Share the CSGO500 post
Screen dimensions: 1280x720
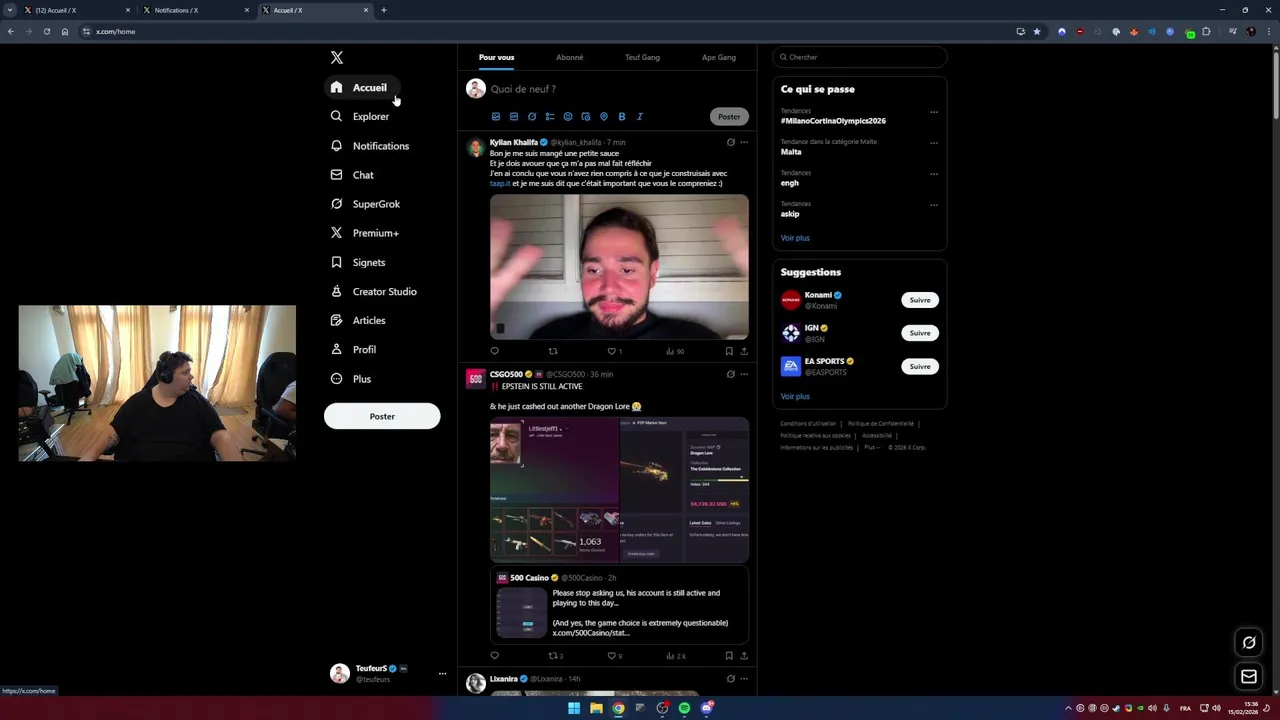click(743, 656)
